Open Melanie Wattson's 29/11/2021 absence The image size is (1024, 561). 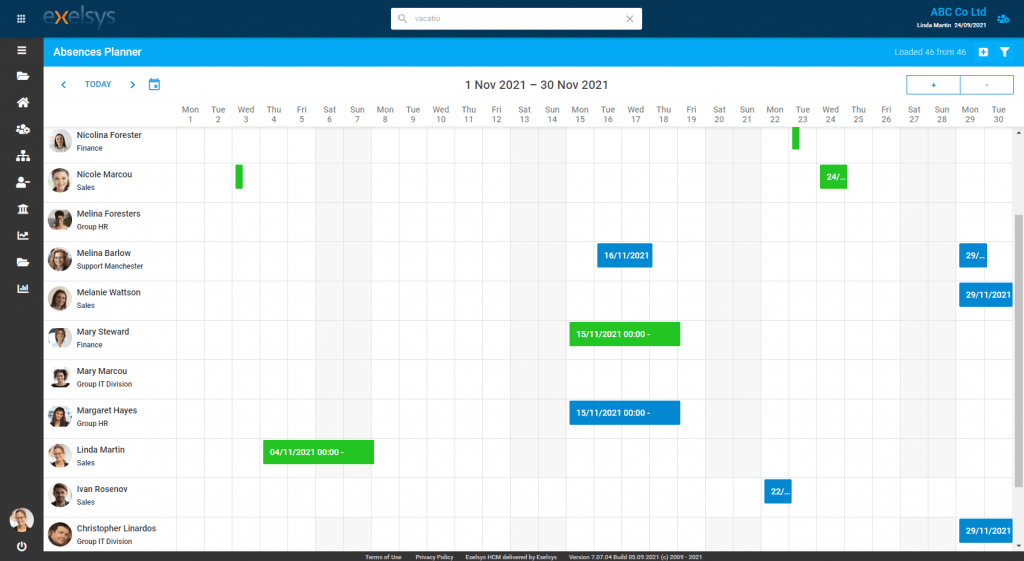[985, 295]
